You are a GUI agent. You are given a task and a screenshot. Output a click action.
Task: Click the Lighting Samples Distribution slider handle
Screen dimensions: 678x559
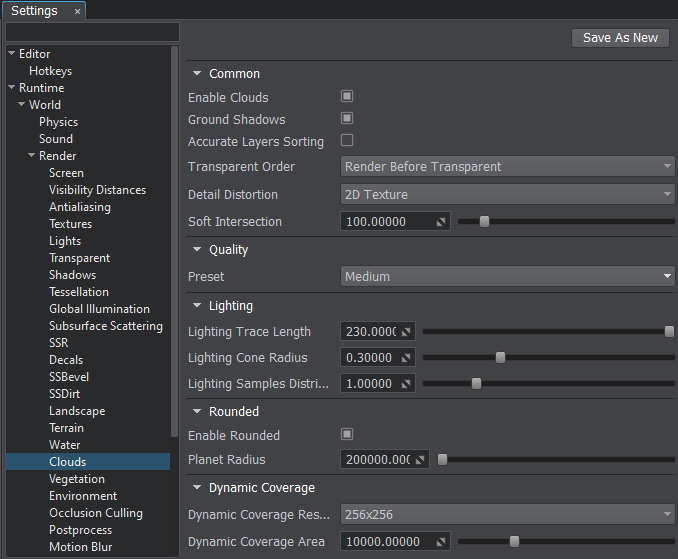(476, 384)
